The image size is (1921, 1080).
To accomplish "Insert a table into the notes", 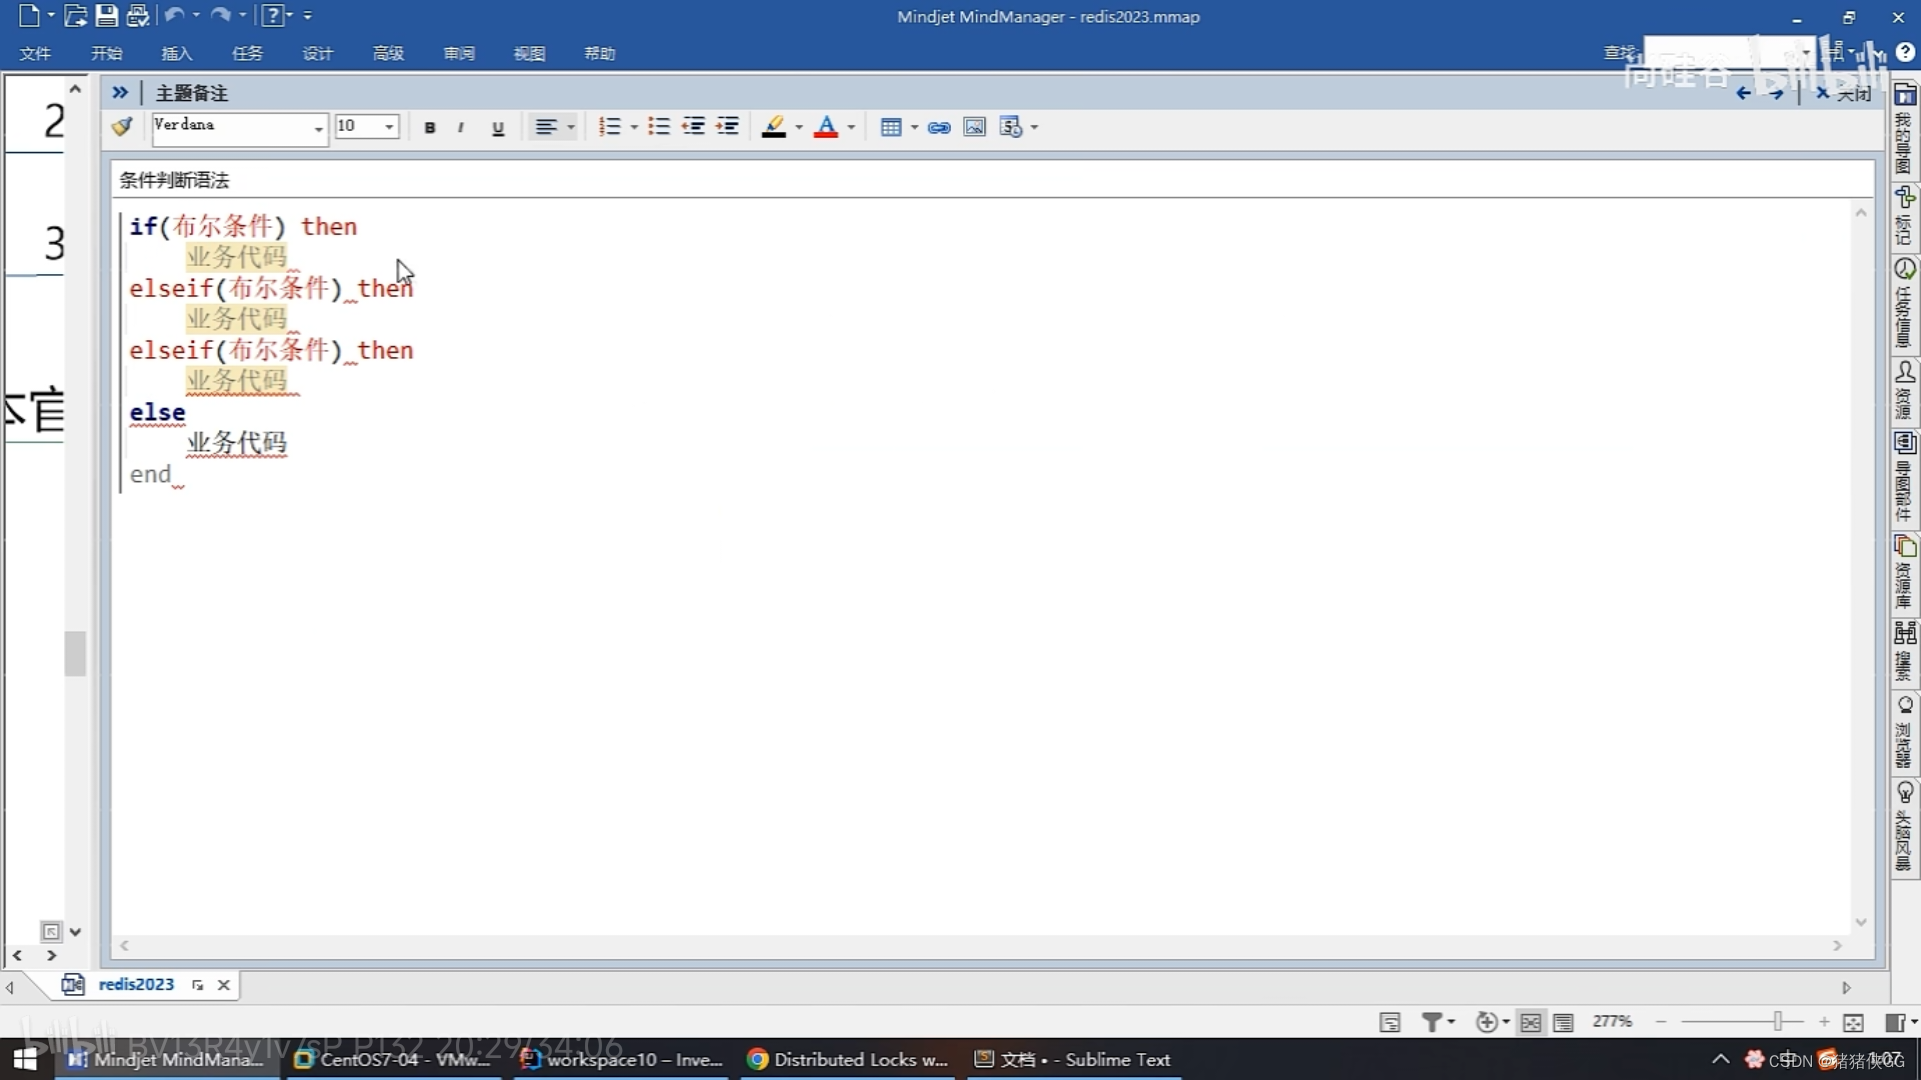I will coord(890,127).
